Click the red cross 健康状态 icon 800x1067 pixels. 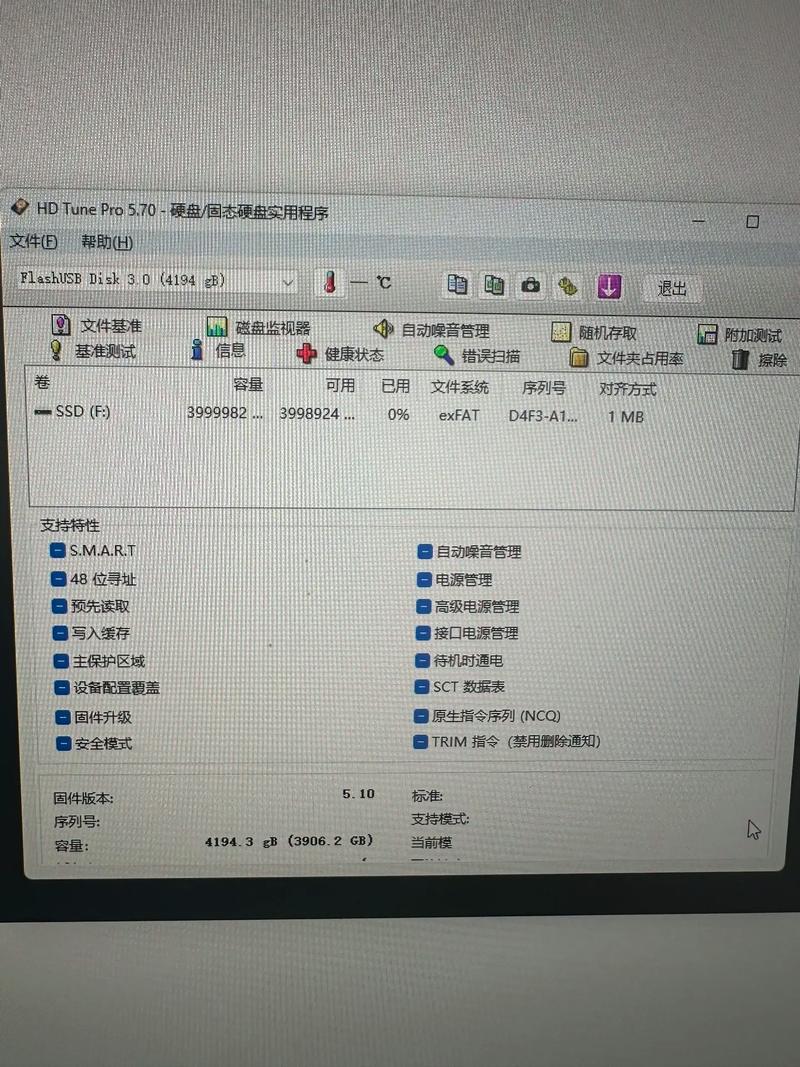point(307,353)
